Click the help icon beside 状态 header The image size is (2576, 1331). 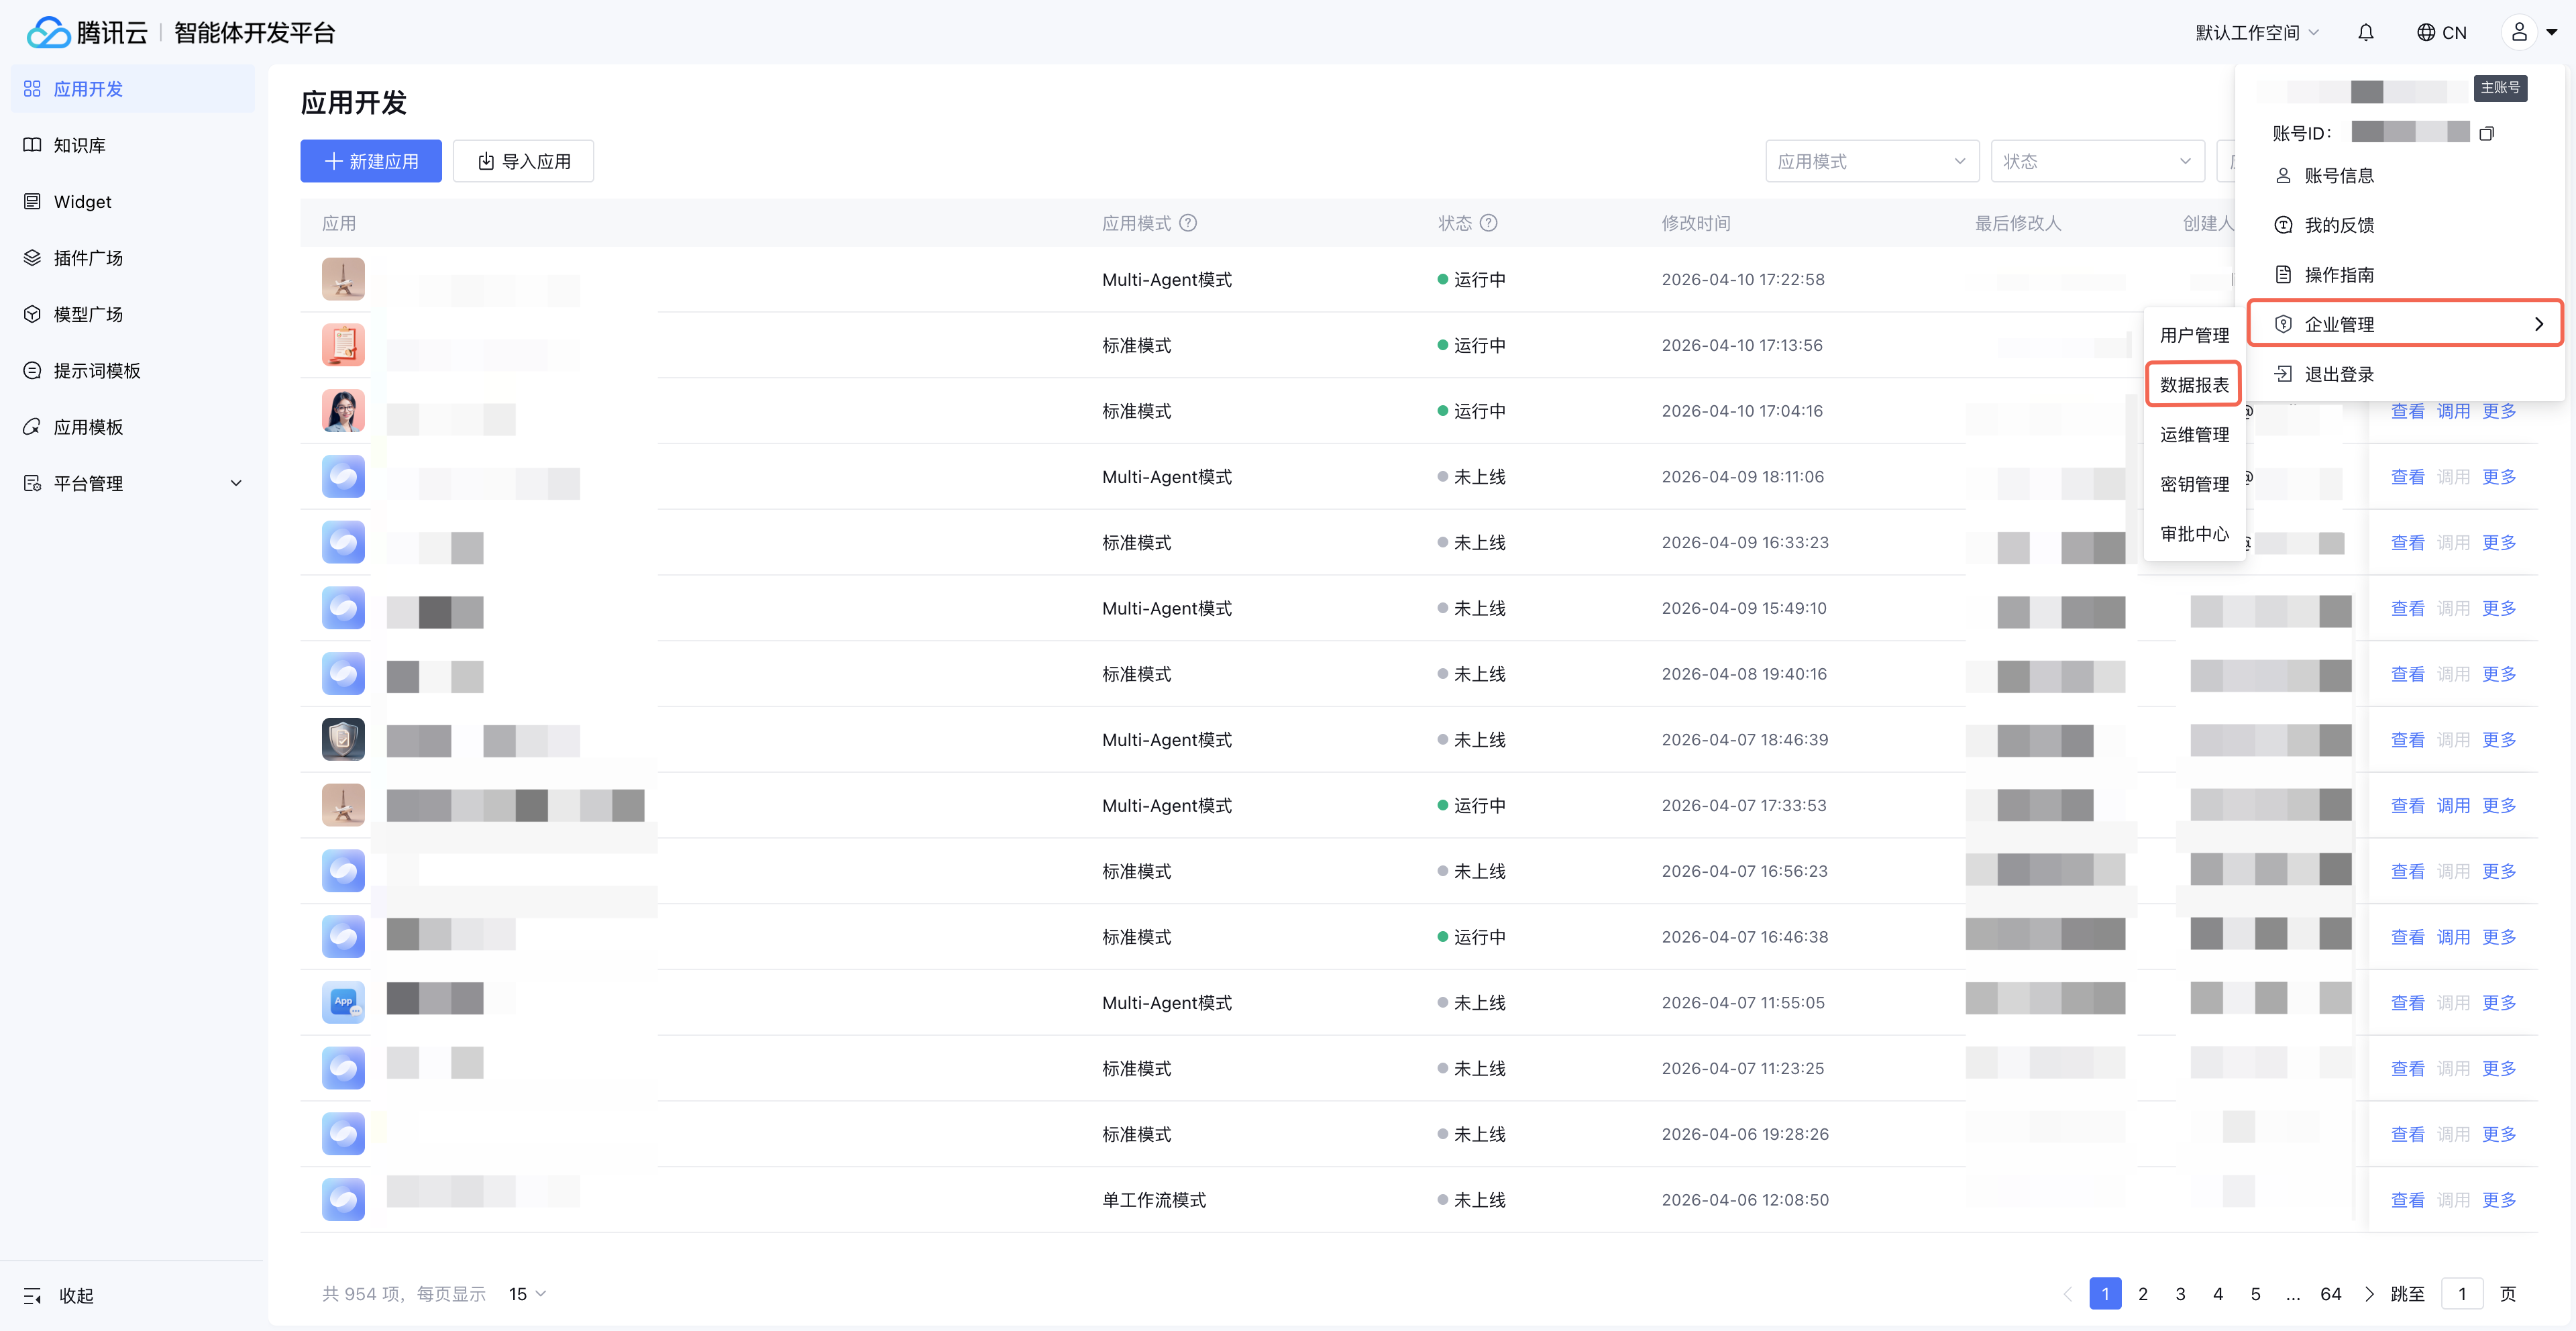point(1488,223)
